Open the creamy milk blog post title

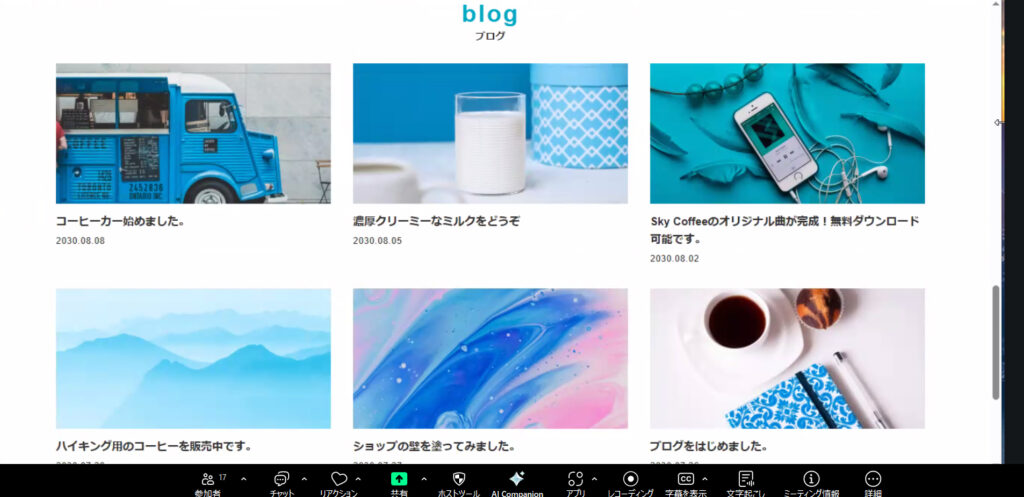point(436,221)
